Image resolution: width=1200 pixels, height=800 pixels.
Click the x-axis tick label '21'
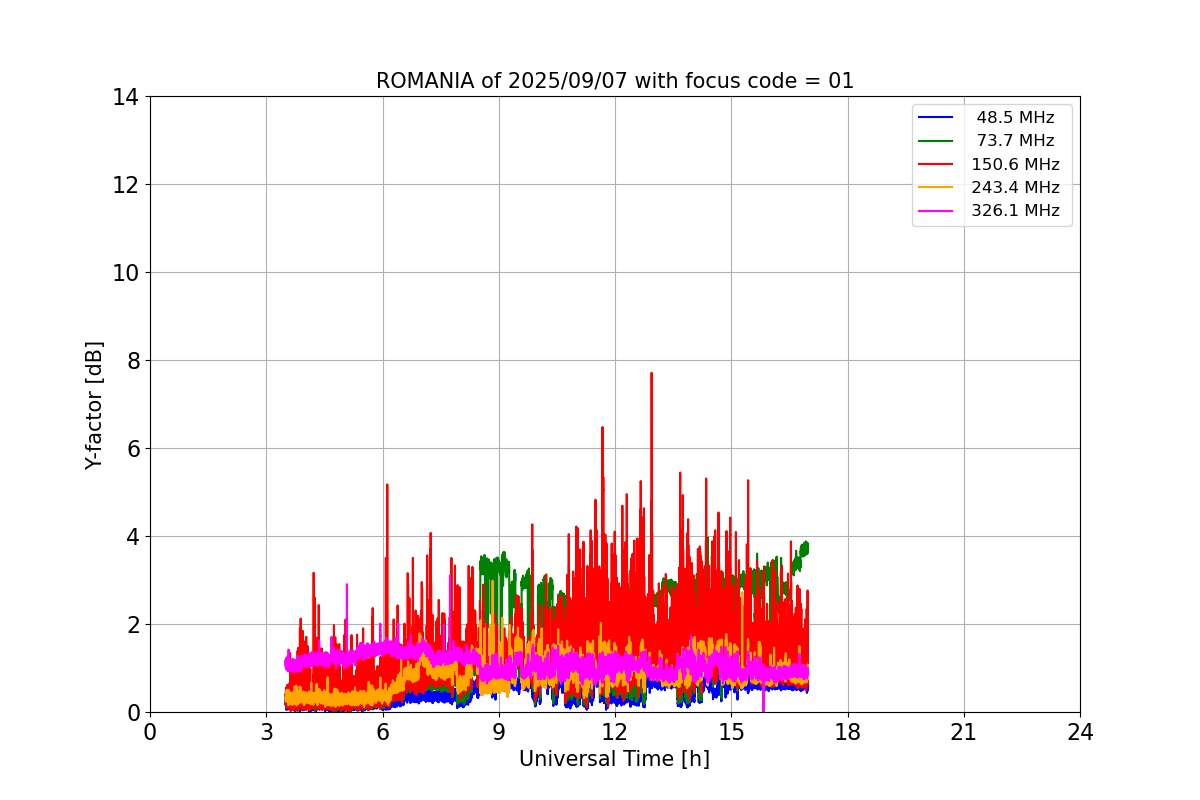(x=964, y=732)
